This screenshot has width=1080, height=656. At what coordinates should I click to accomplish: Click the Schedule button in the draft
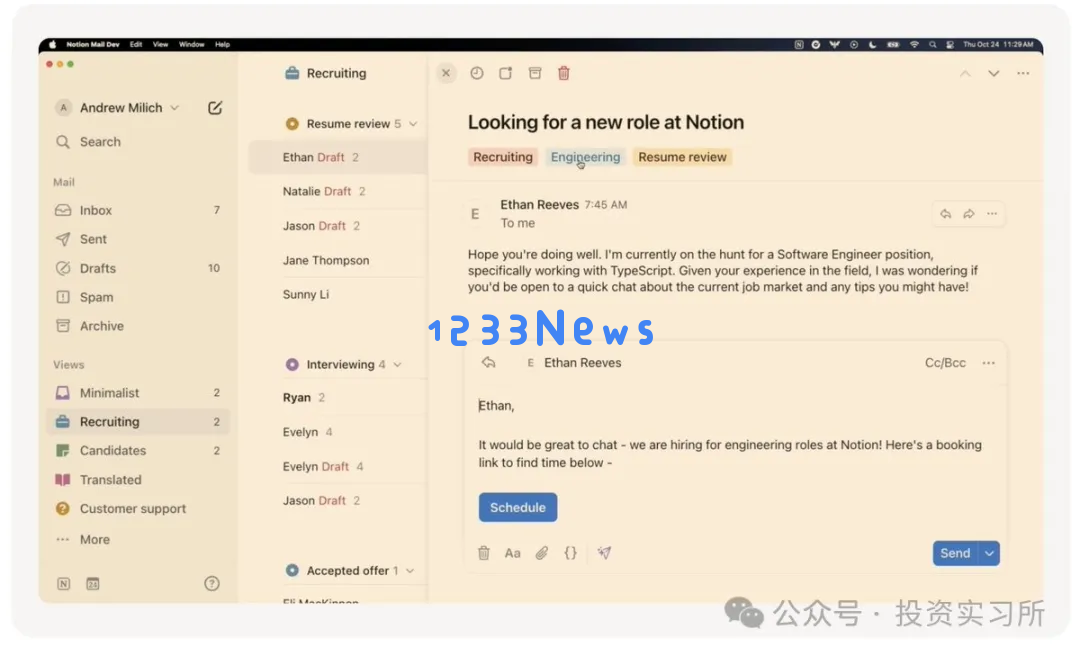(x=518, y=507)
